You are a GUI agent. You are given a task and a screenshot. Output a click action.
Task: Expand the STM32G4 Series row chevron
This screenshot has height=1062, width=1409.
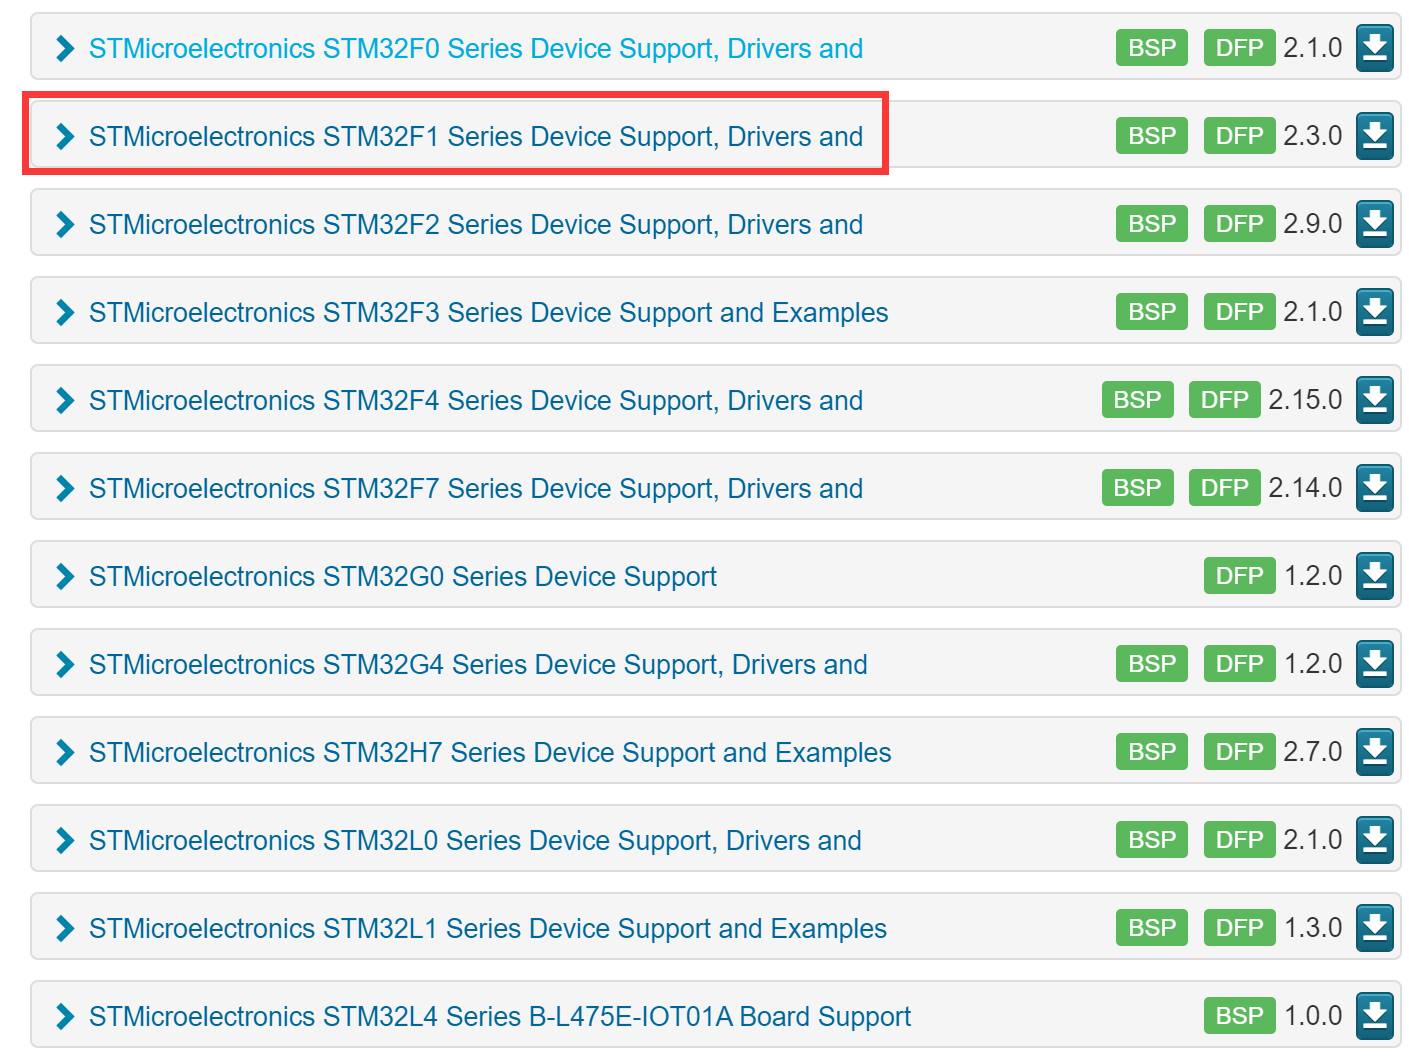coord(65,664)
